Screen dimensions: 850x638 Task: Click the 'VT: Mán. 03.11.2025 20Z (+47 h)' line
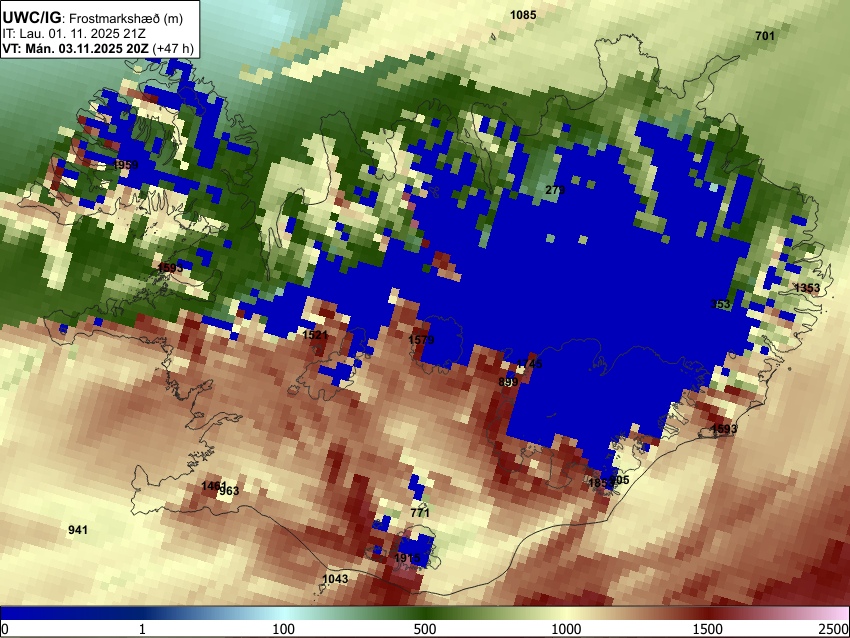pyautogui.click(x=98, y=48)
